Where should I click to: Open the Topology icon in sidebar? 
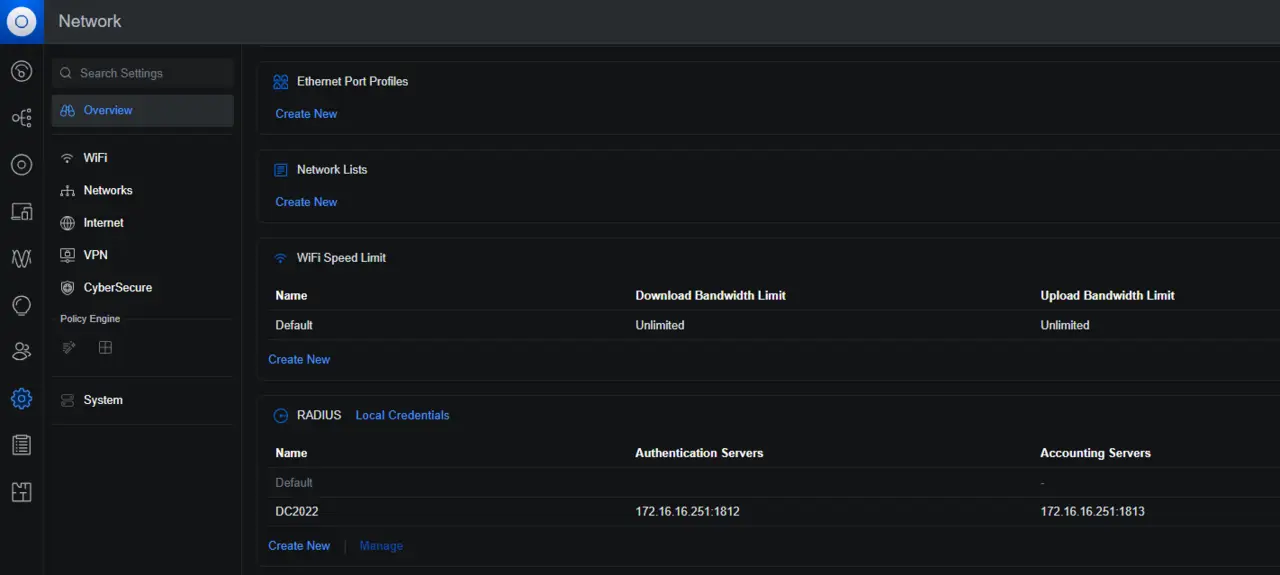tap(21, 119)
